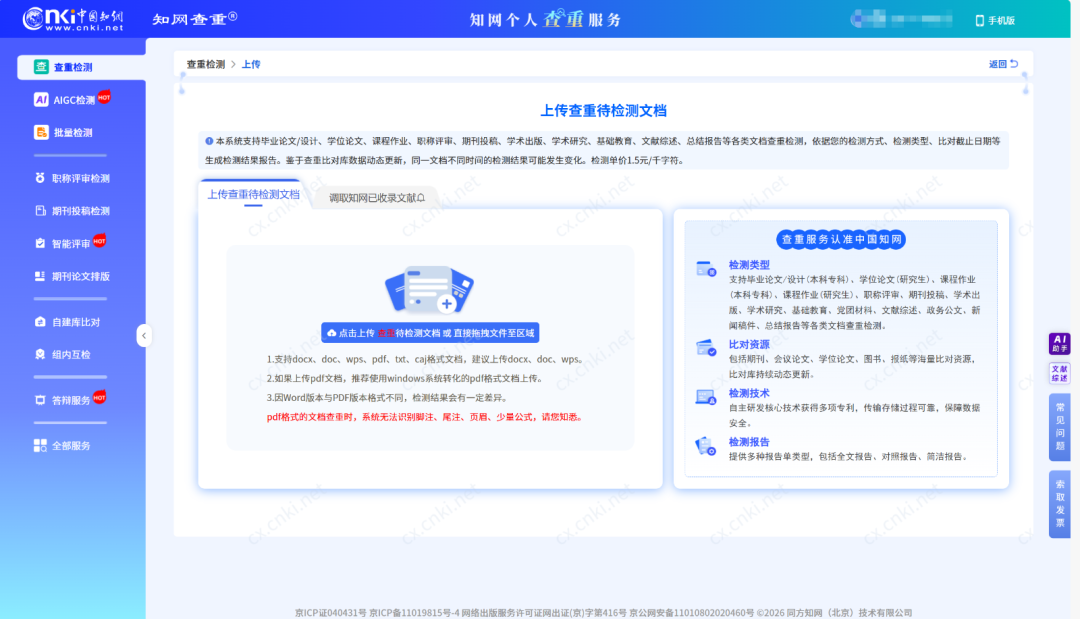Click the 京ICP证040431号 footer text
This screenshot has width=1080, height=619.
click(x=331, y=612)
